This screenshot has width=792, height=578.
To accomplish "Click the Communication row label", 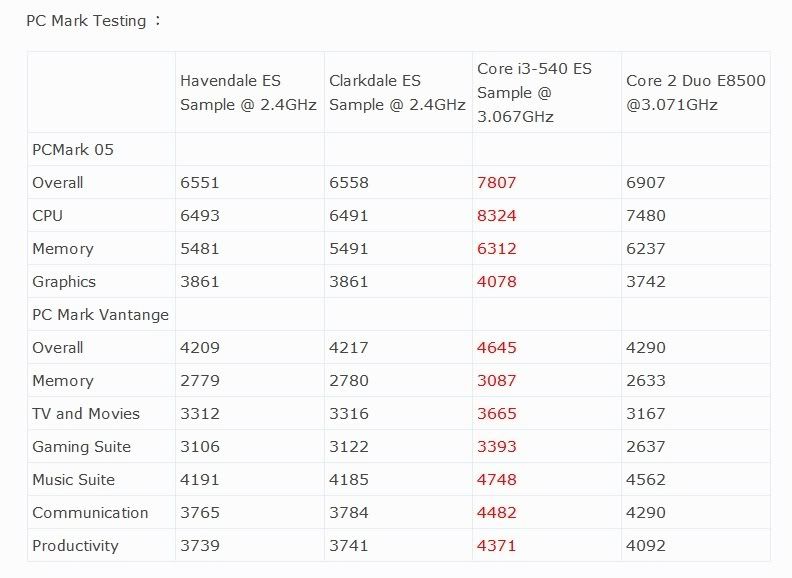I will pyautogui.click(x=90, y=513).
